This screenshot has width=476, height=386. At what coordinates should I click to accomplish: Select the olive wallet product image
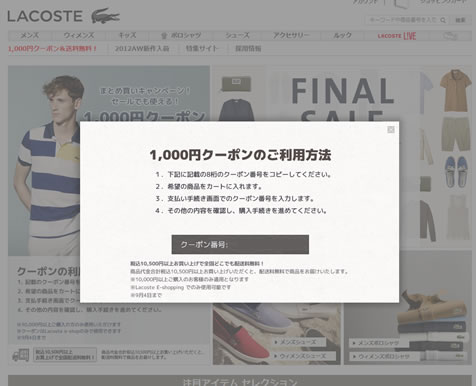(x=236, y=84)
